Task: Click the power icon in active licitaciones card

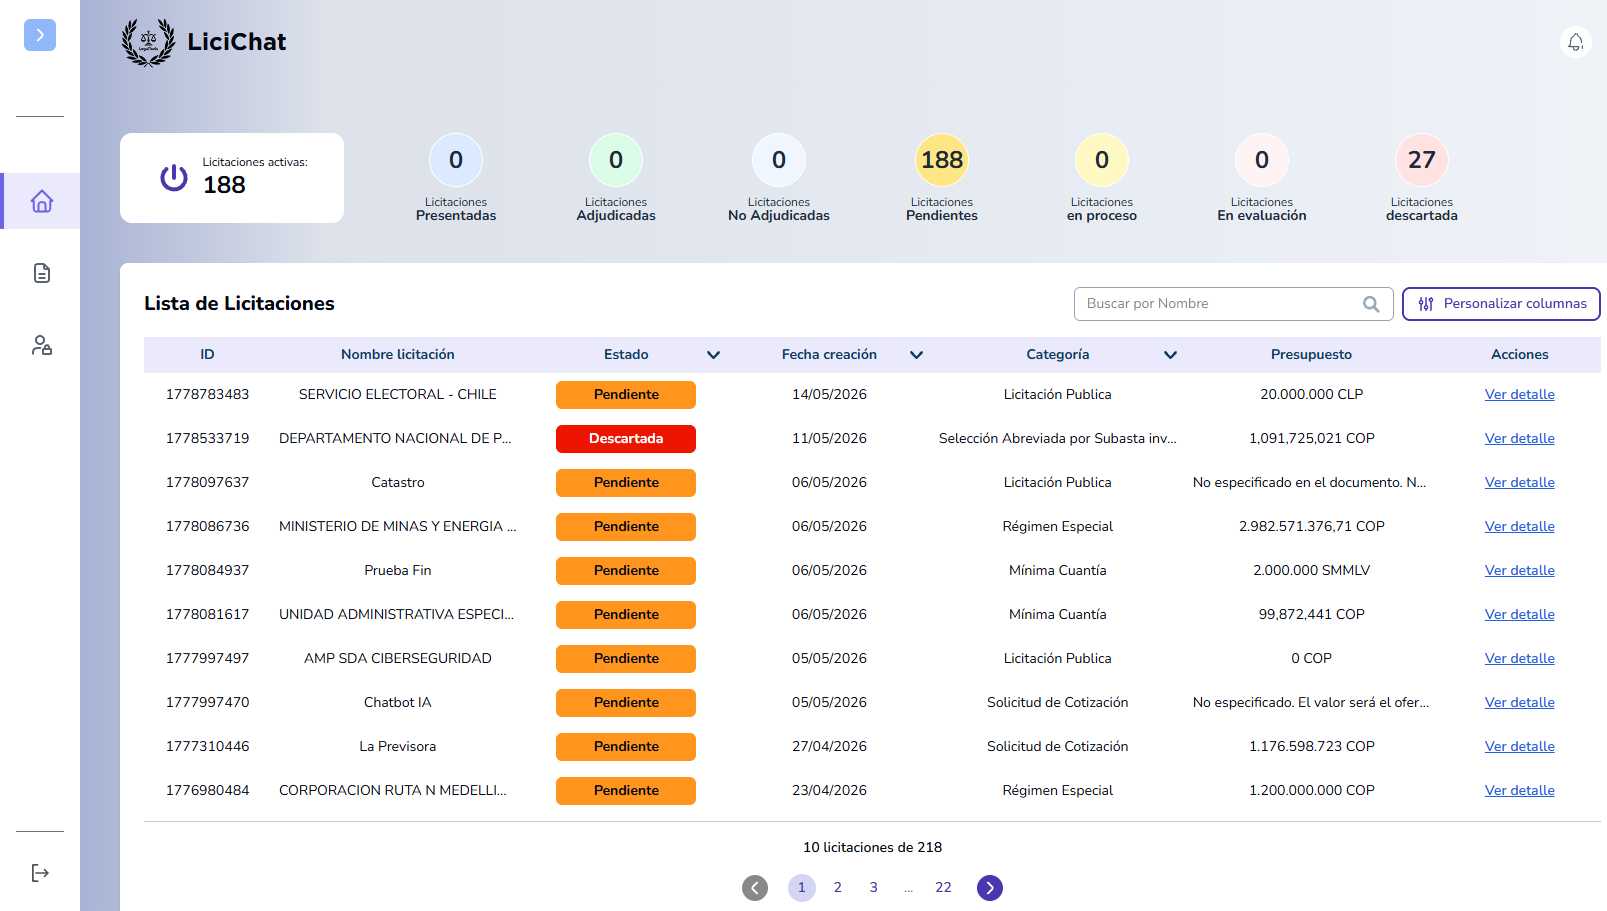Action: click(x=174, y=178)
